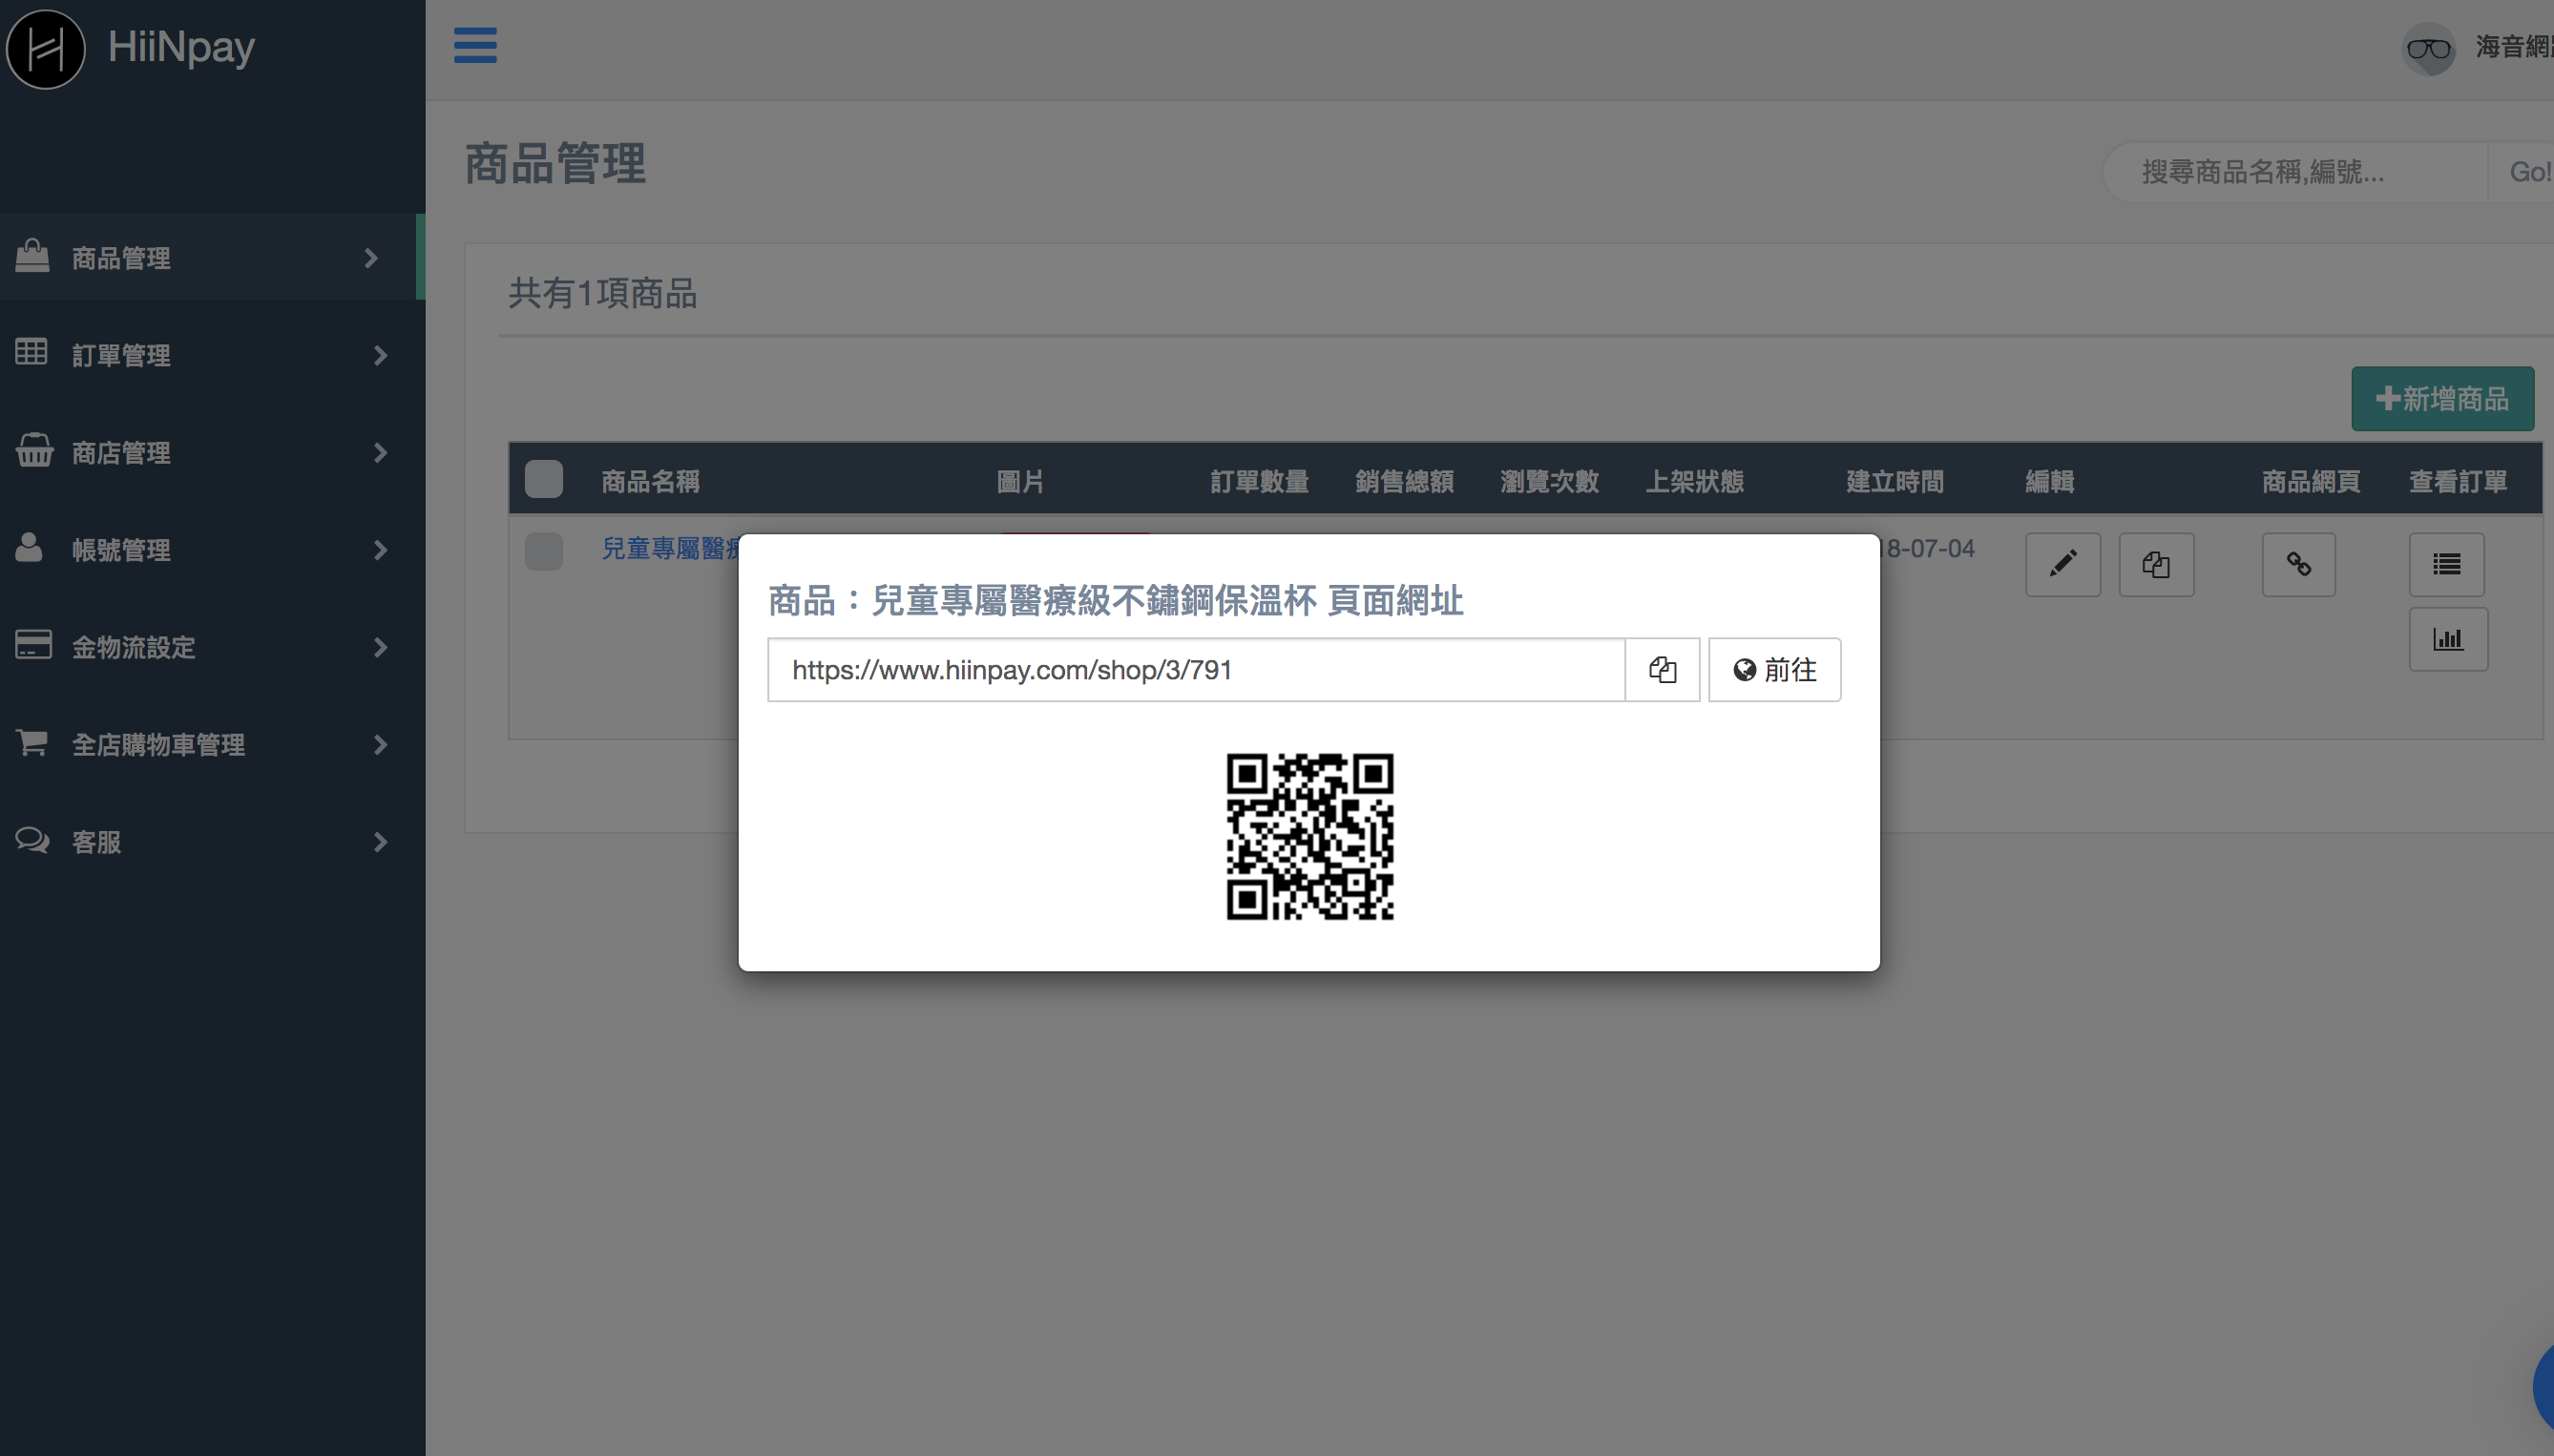Toggle the hamburger menu icon

tap(475, 45)
